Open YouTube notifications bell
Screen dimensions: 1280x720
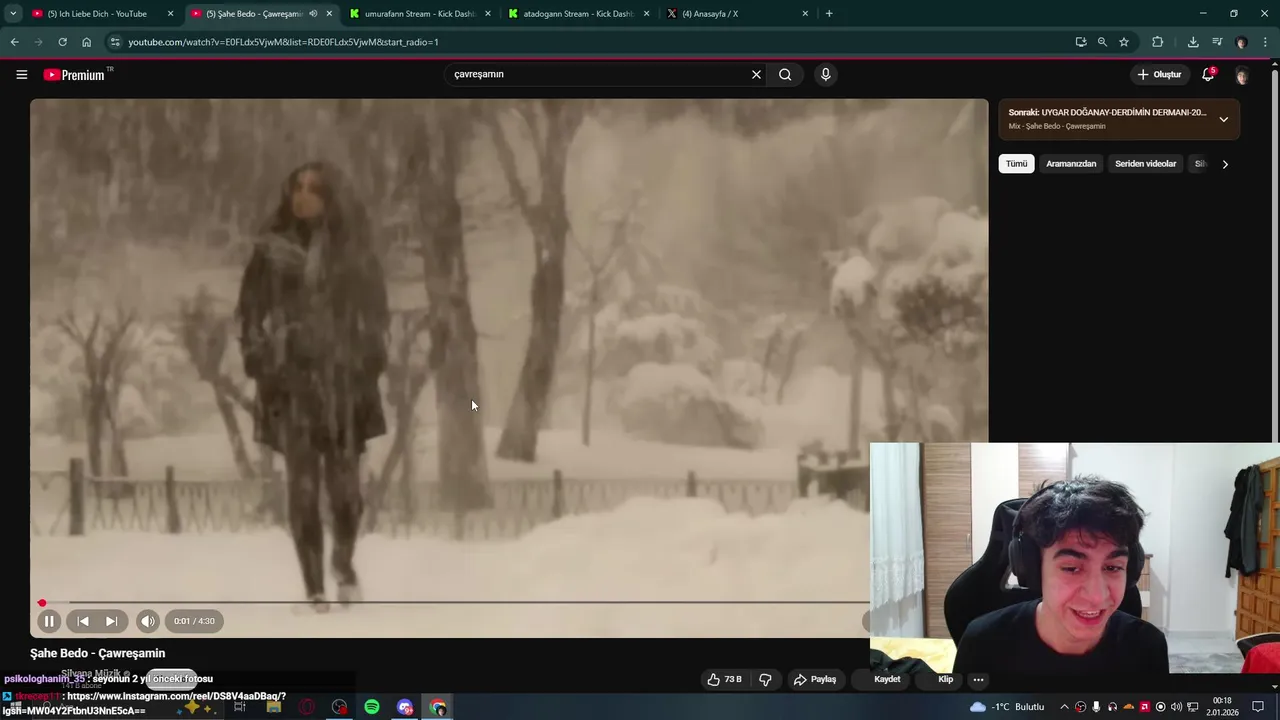click(1208, 74)
